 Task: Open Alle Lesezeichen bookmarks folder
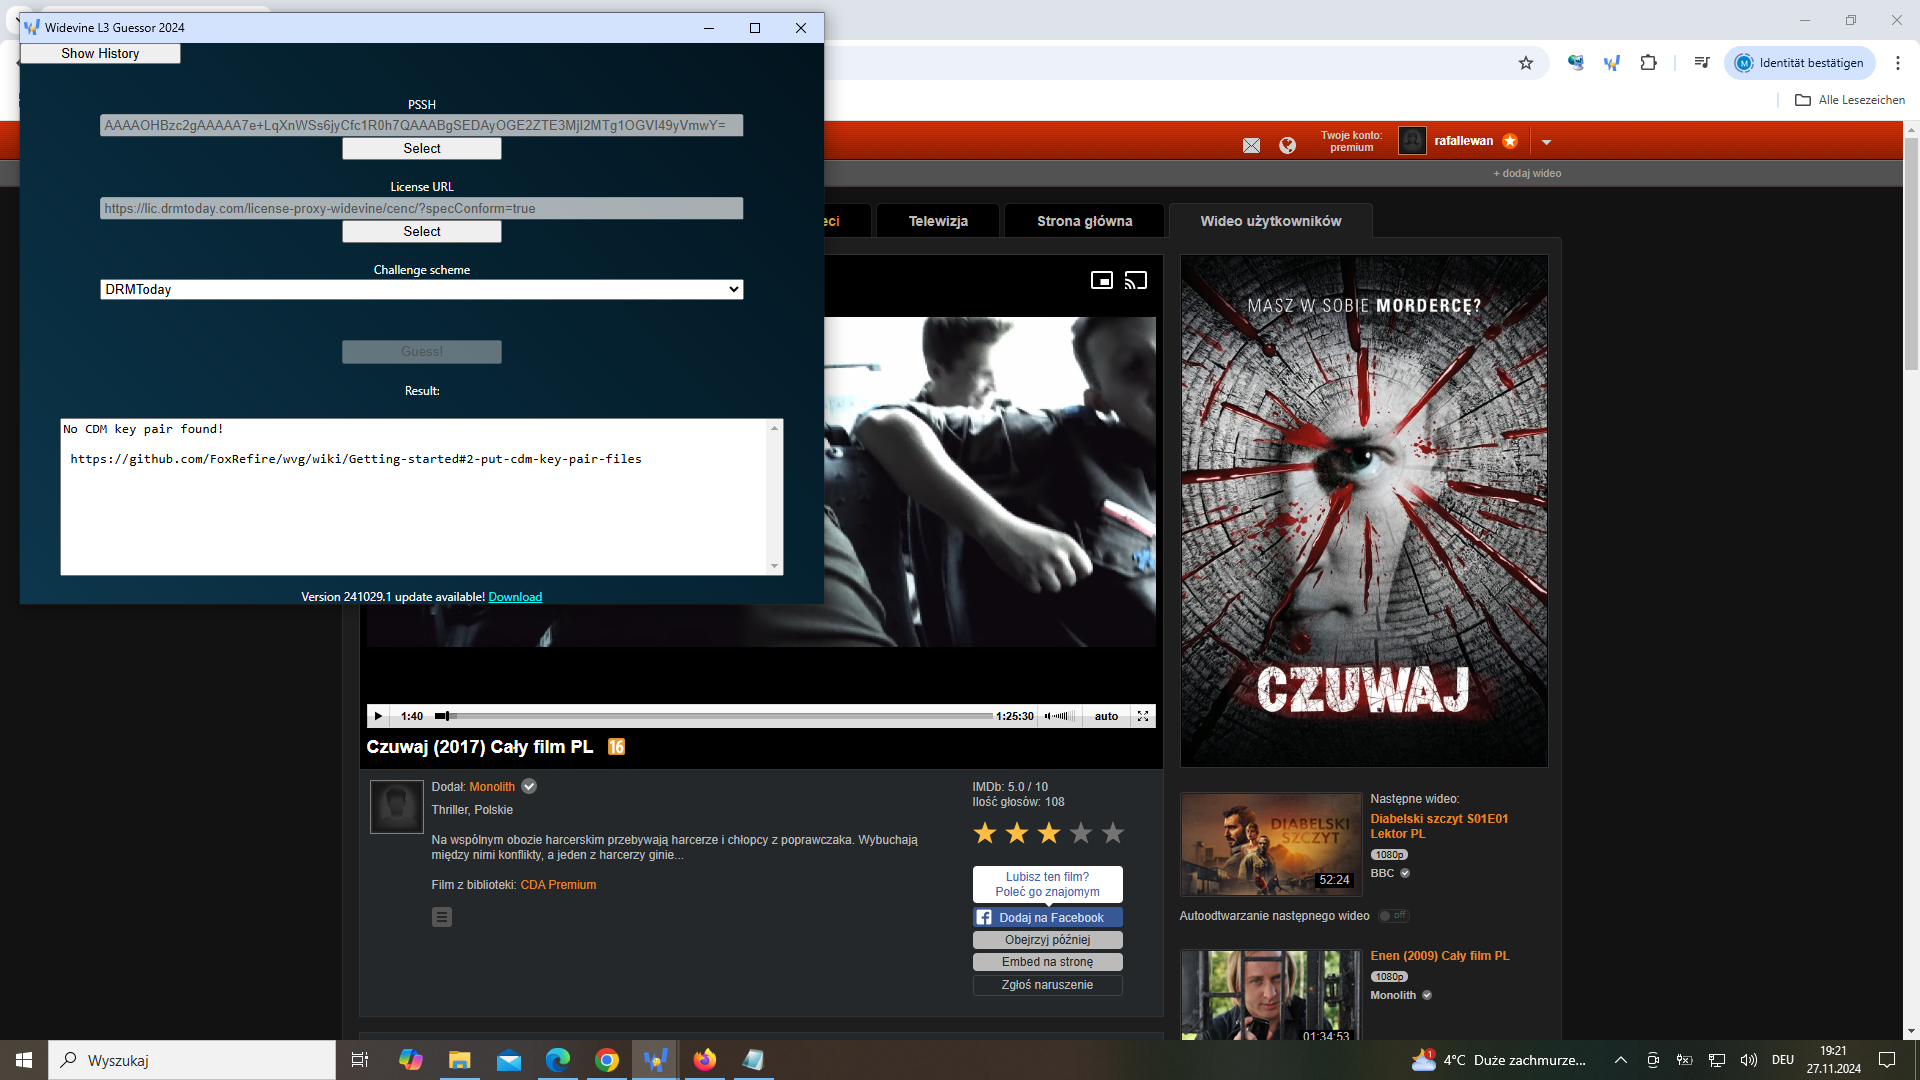click(x=1850, y=100)
